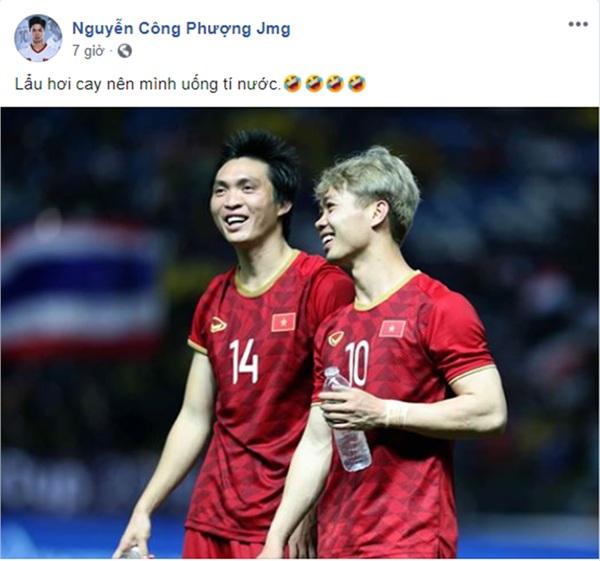Open the three-dot post options menu

578,24
